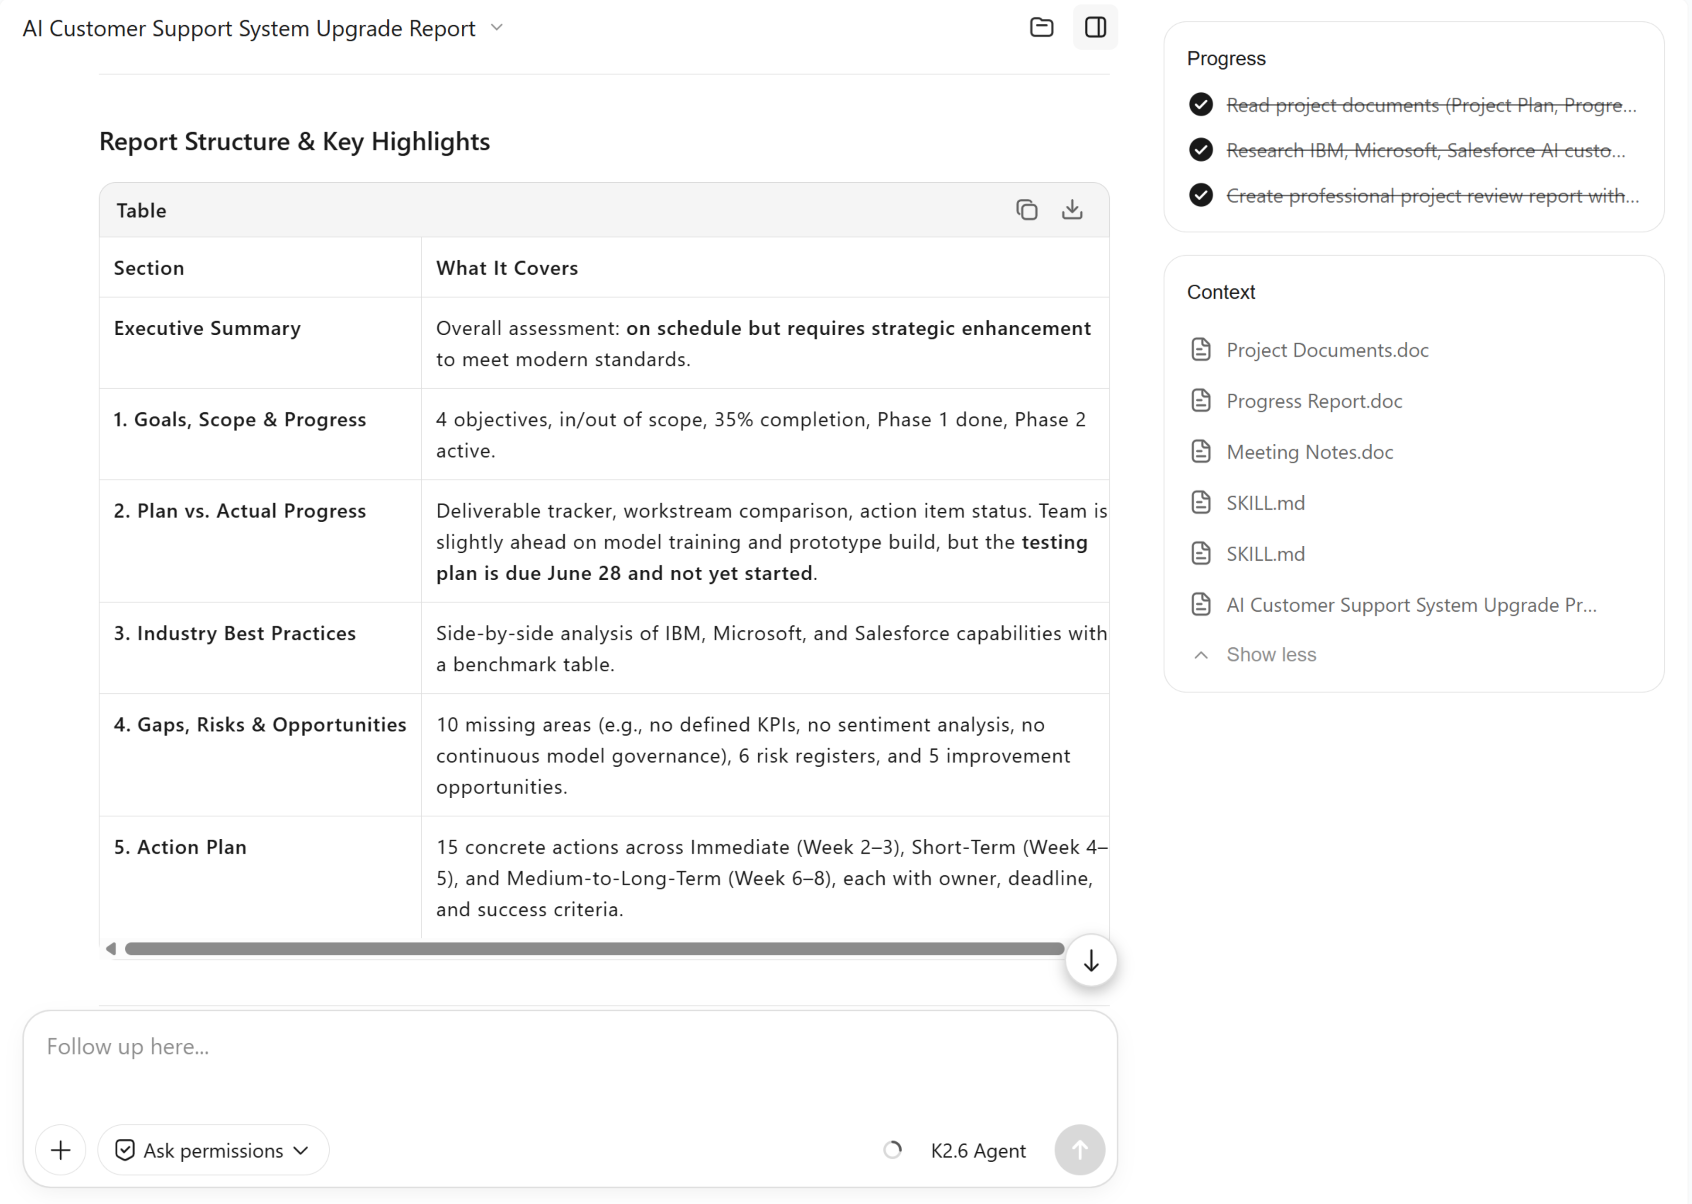Add attachment with the plus button
The height and width of the screenshot is (1204, 1692).
click(61, 1150)
